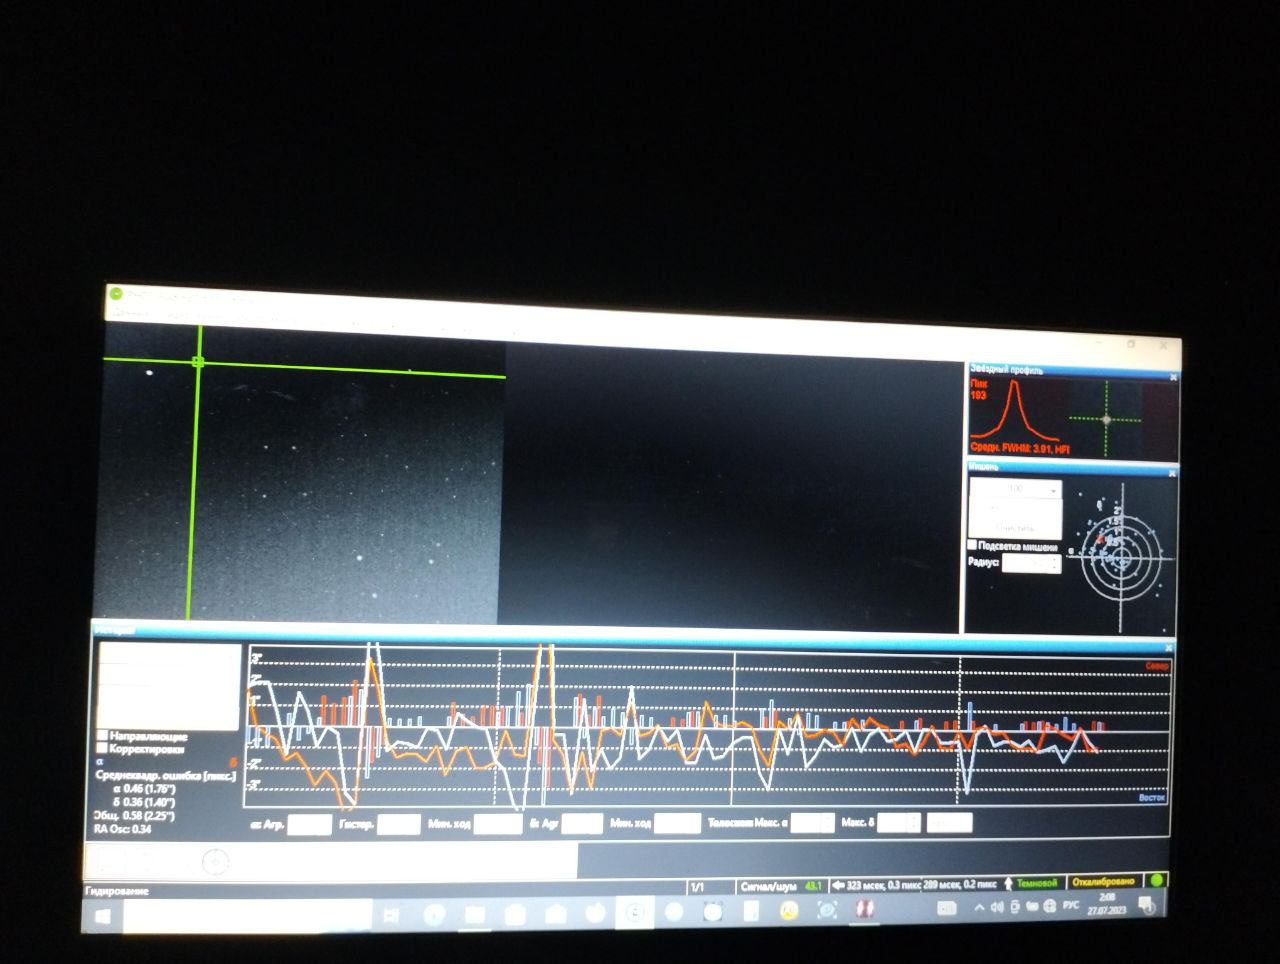
Task: Click the guide crosshair icon in bottom toolbar
Action: (215, 861)
